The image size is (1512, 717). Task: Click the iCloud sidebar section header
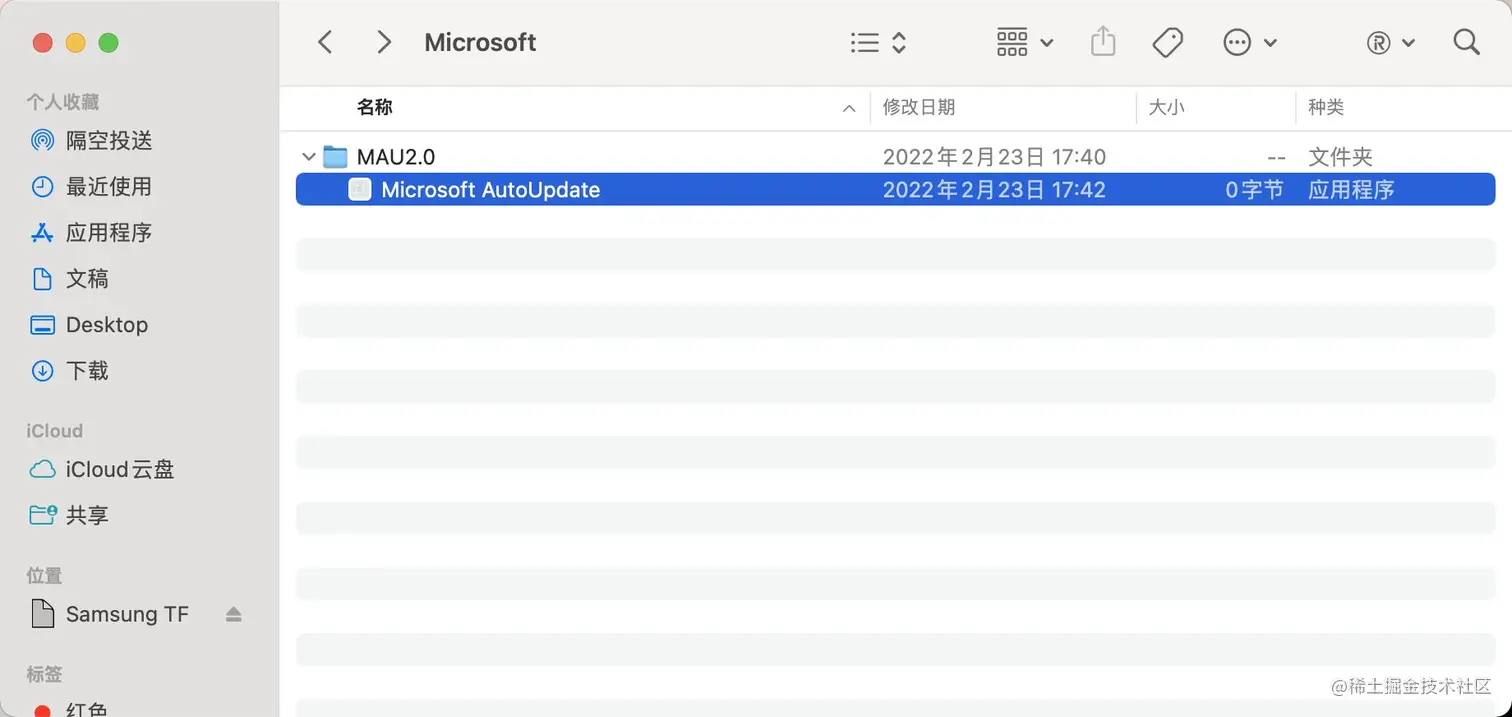click(x=54, y=431)
